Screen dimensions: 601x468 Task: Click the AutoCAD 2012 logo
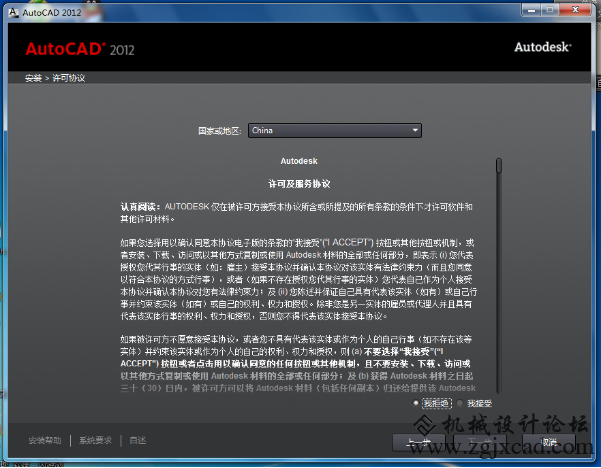coord(80,49)
